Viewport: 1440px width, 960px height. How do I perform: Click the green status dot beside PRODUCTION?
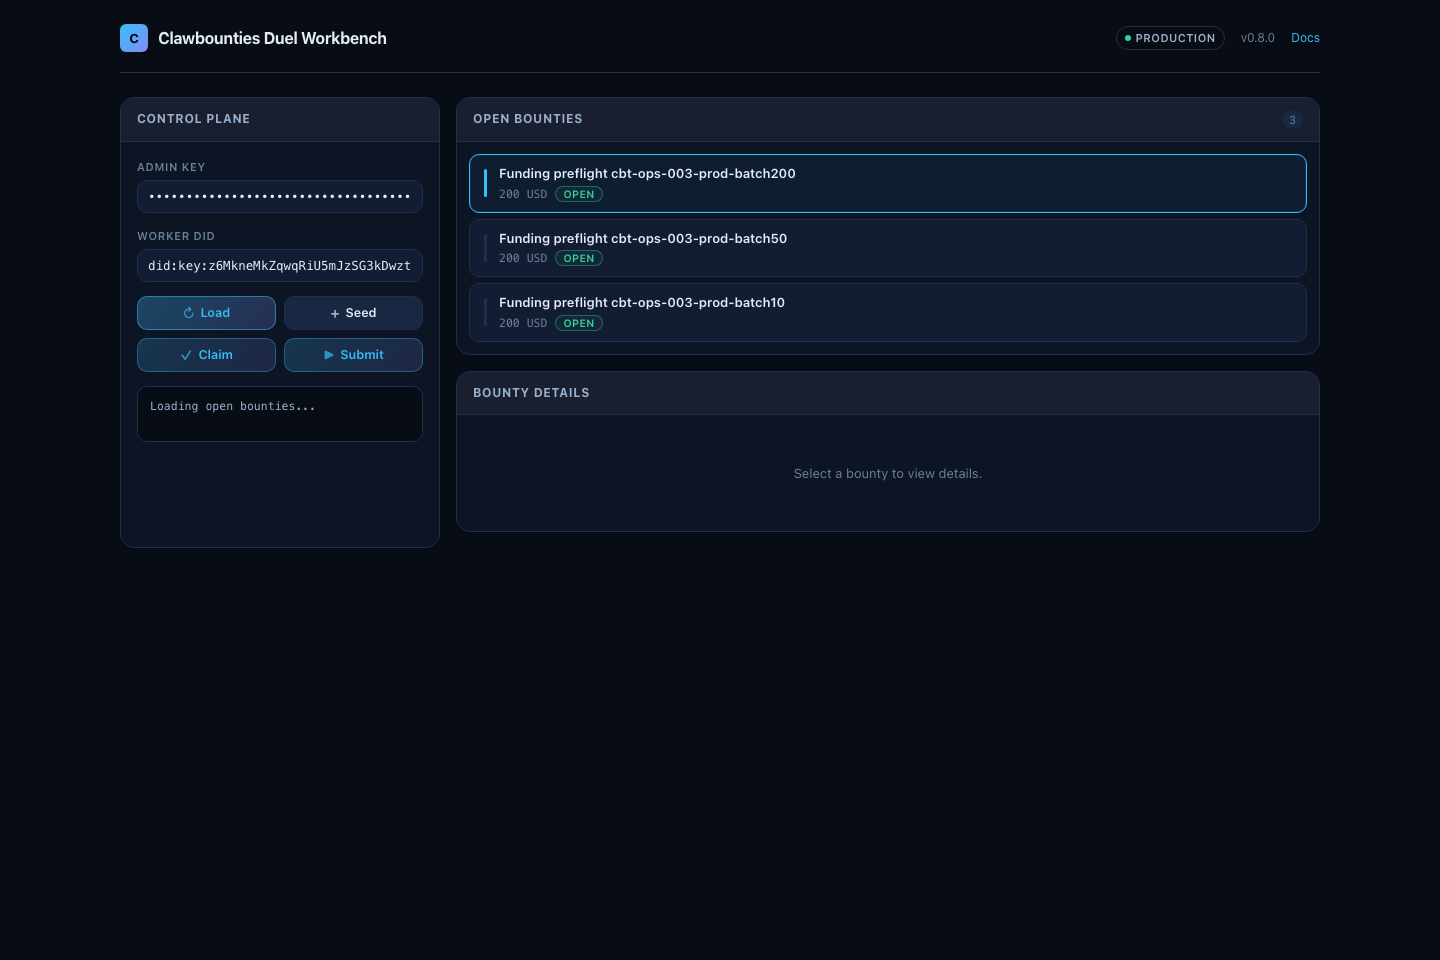pos(1128,38)
